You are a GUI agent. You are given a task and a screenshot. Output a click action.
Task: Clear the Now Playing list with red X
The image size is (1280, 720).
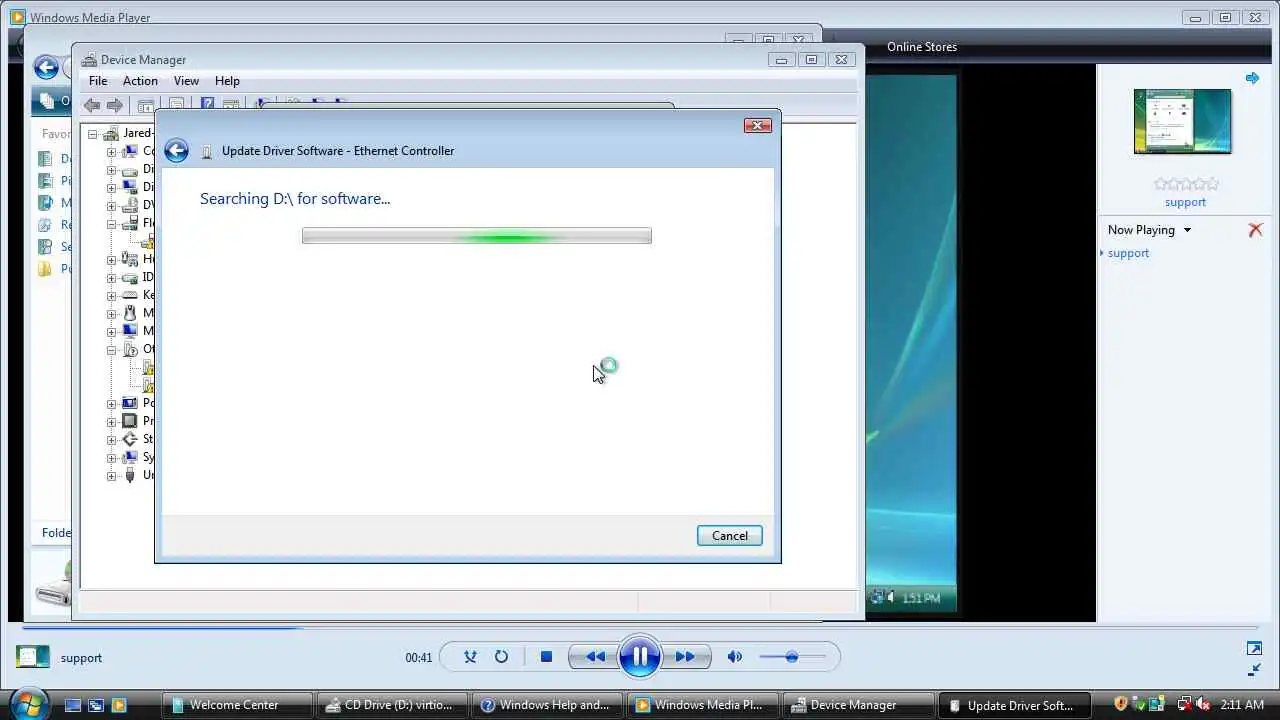pos(1255,230)
